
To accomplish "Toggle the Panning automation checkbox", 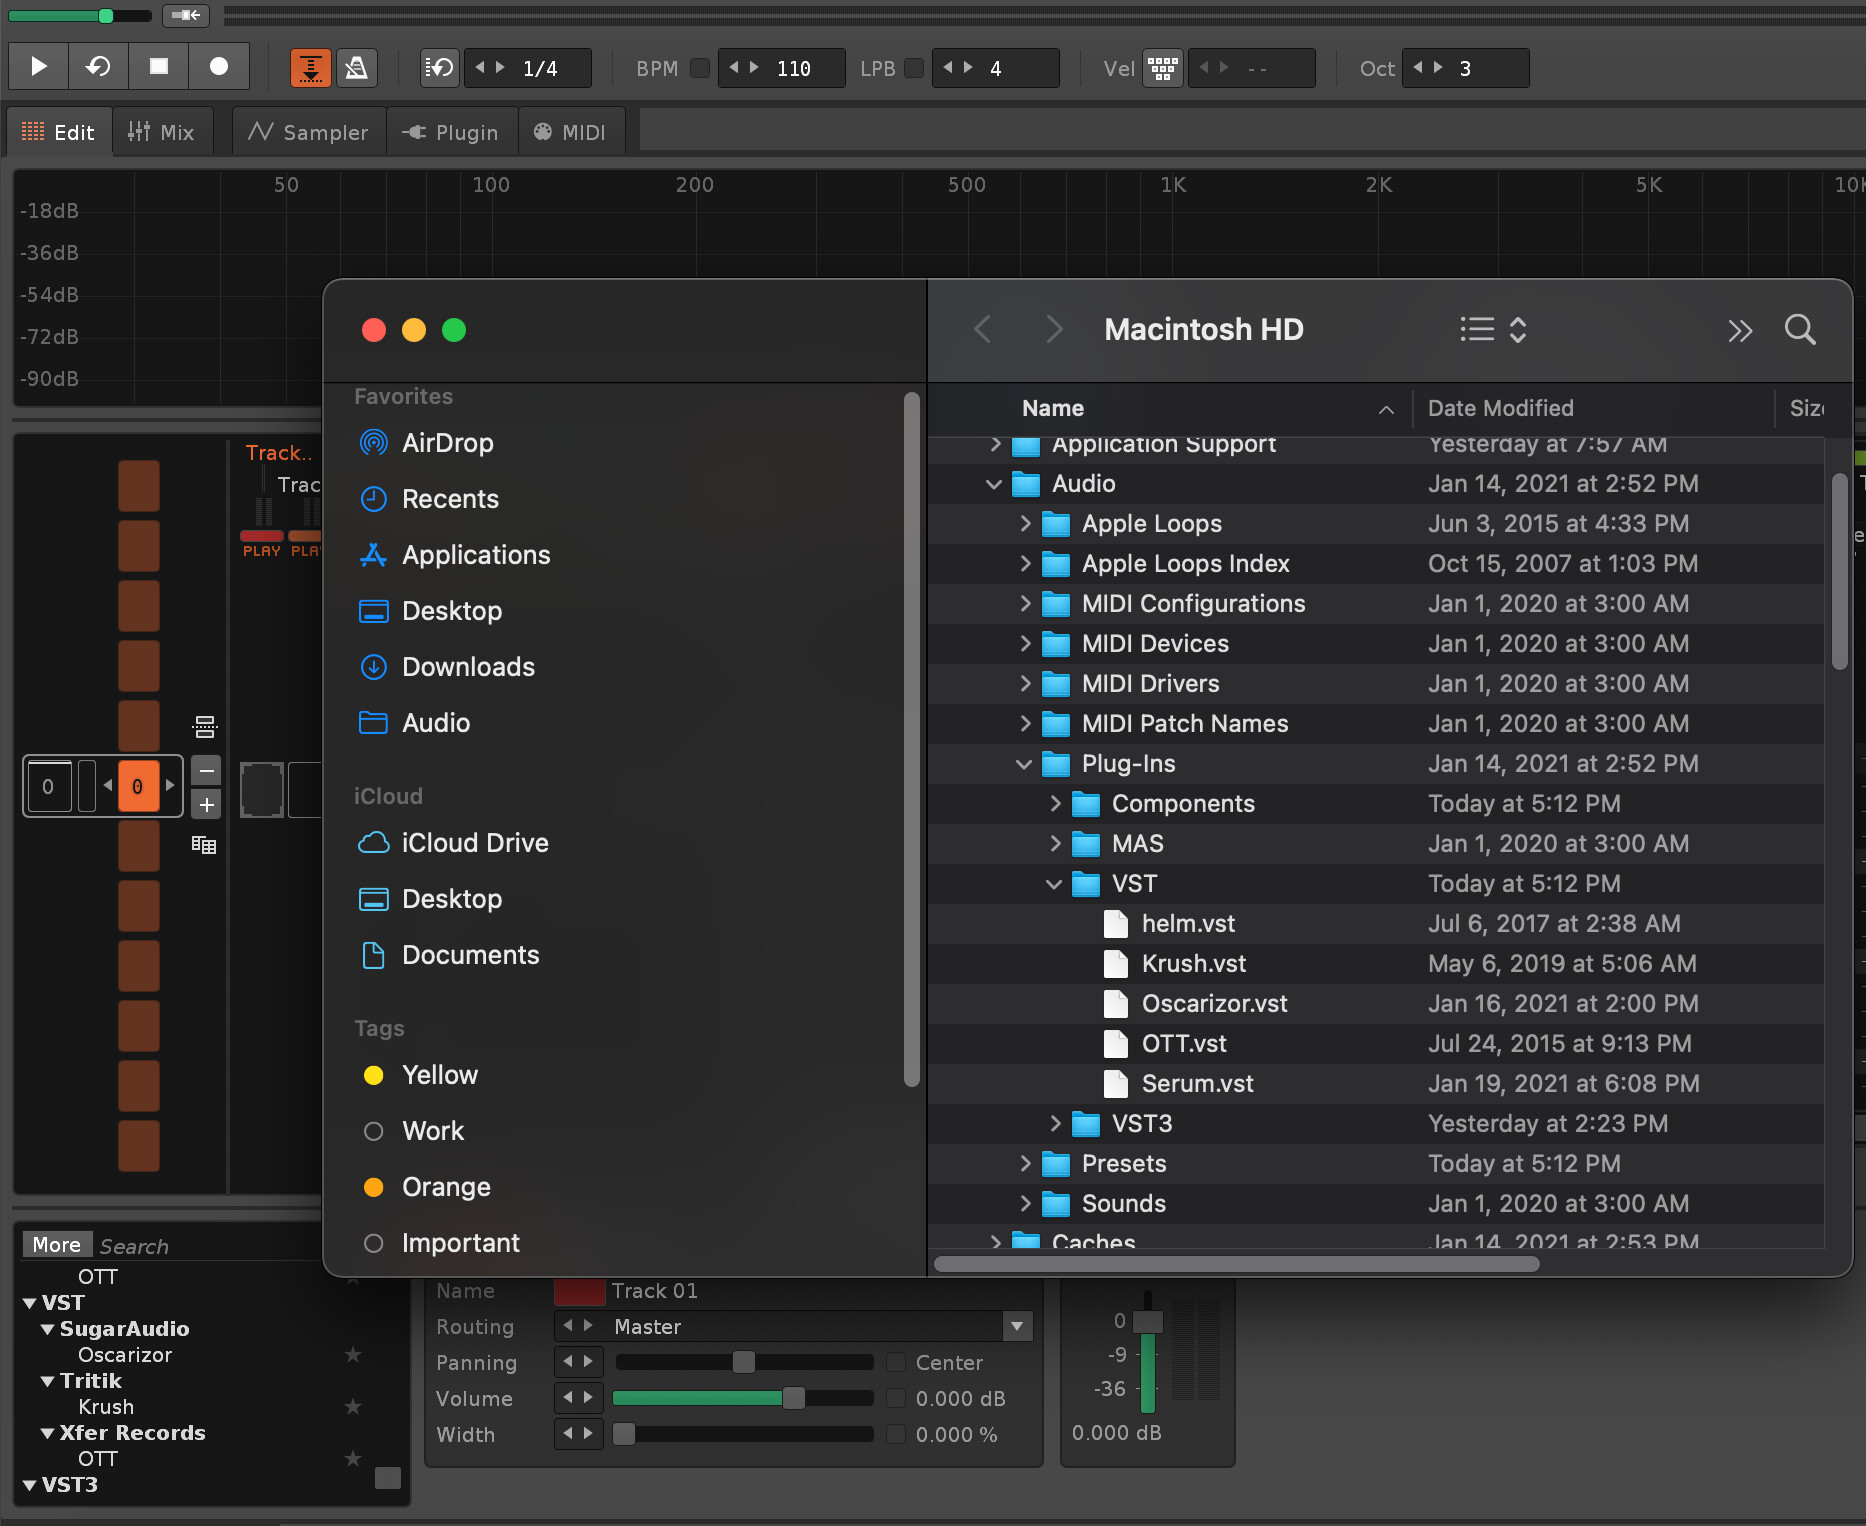I will click(x=896, y=1362).
